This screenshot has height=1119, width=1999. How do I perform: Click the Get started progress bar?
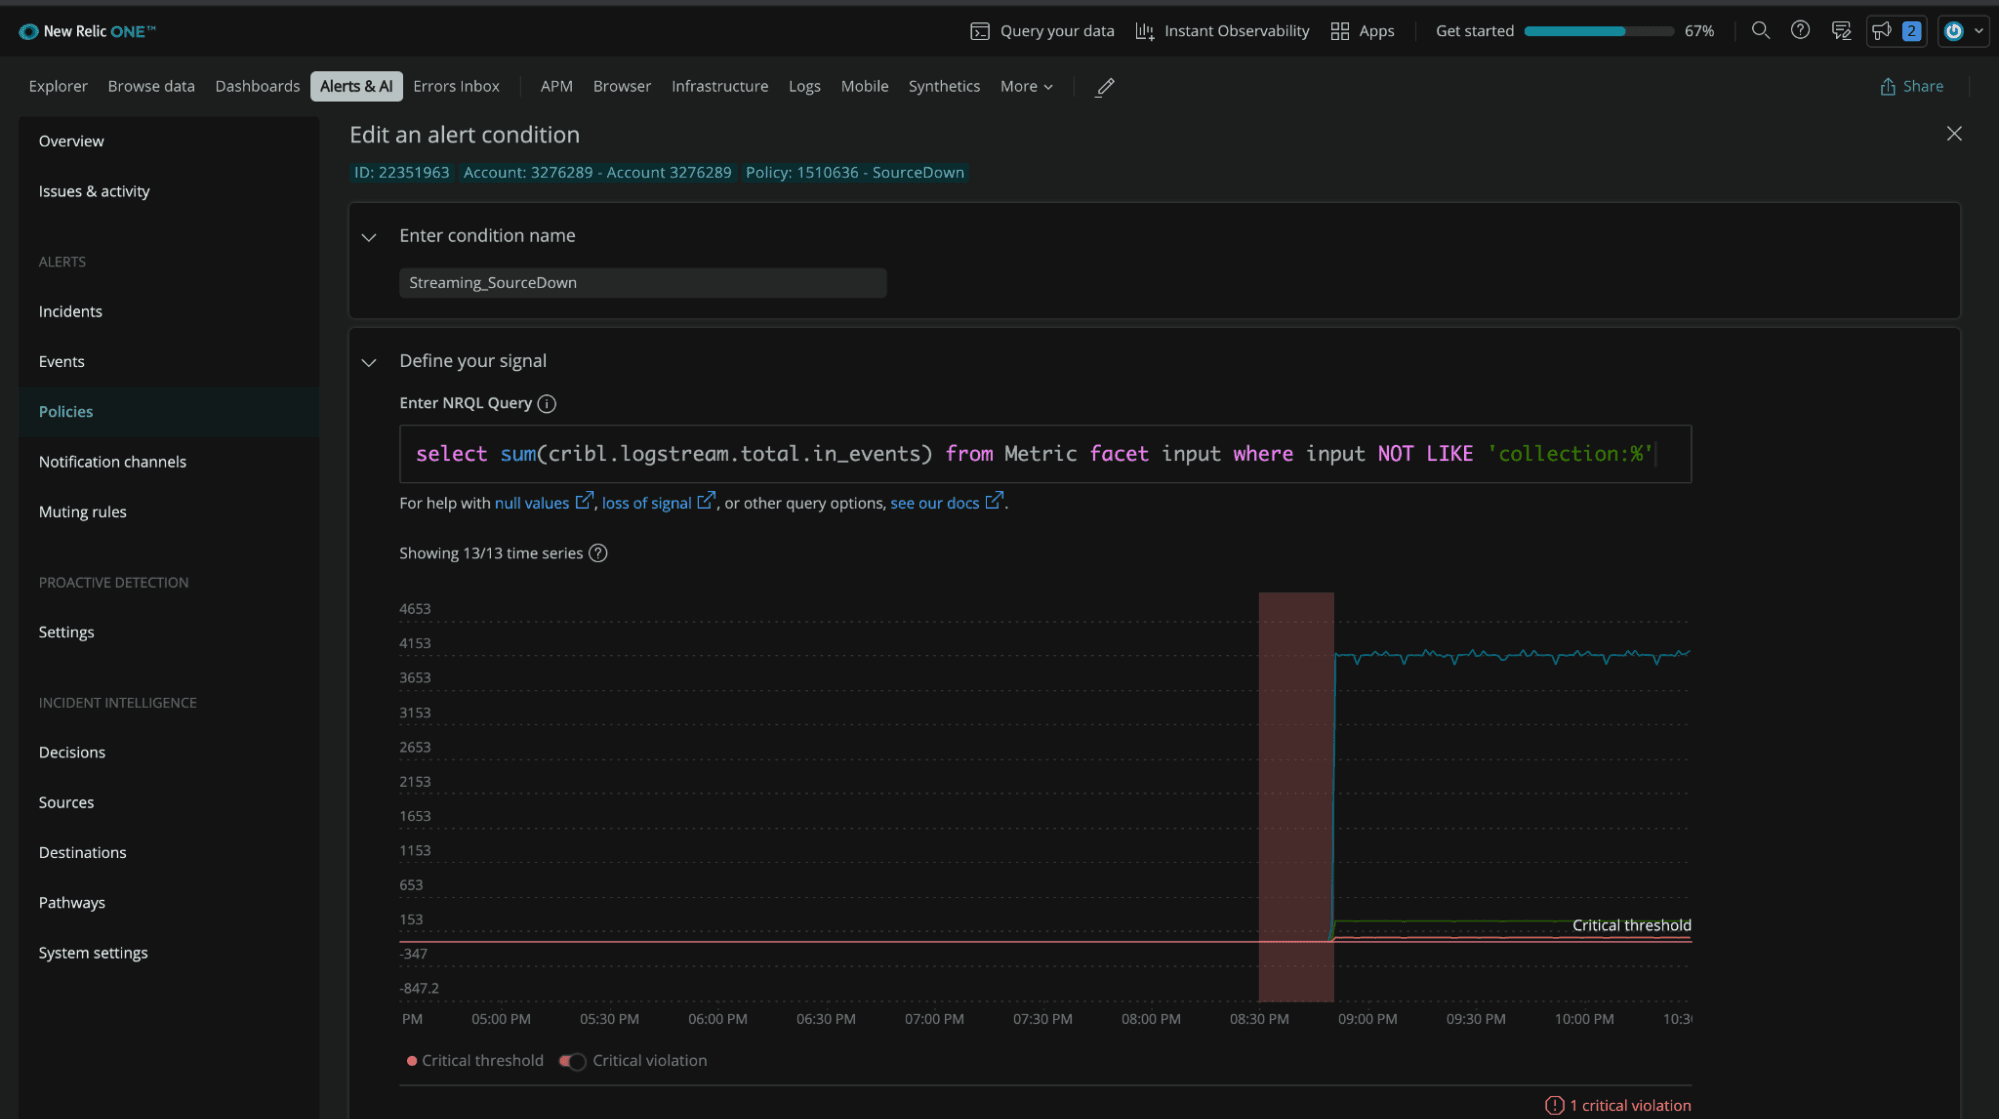point(1598,31)
